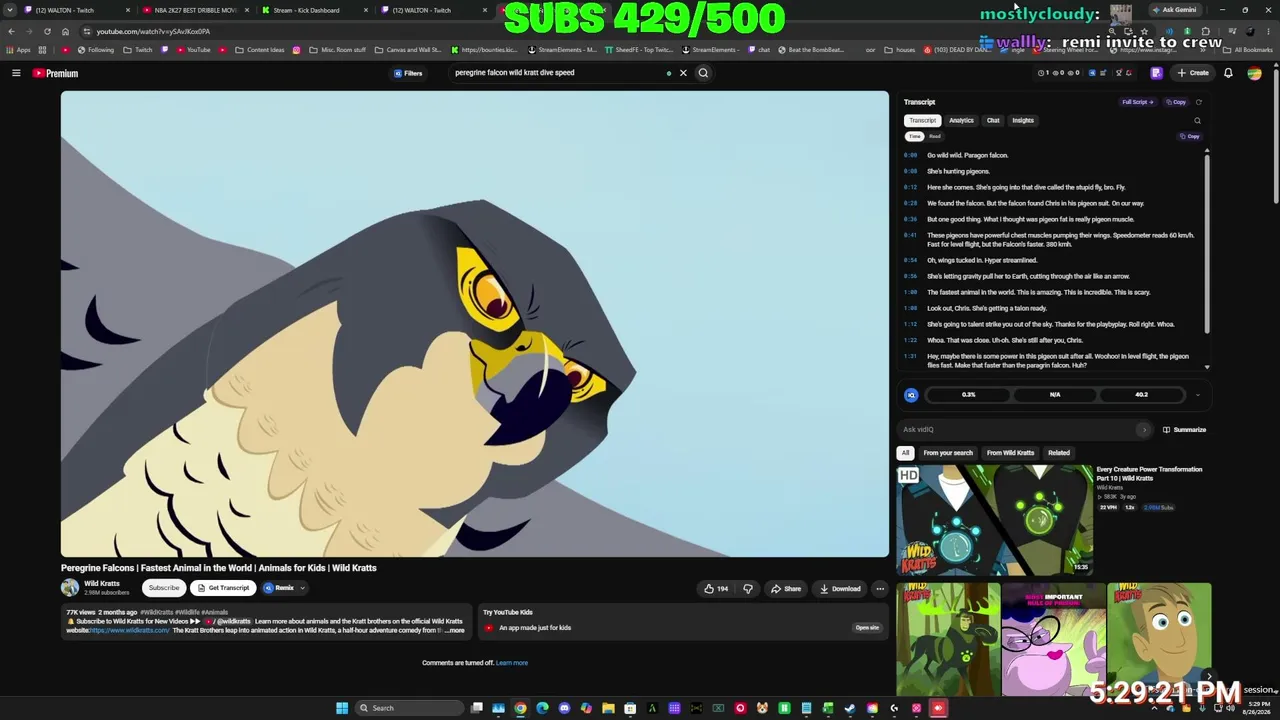Download the video
The width and height of the screenshot is (1280, 720).
[x=840, y=589]
